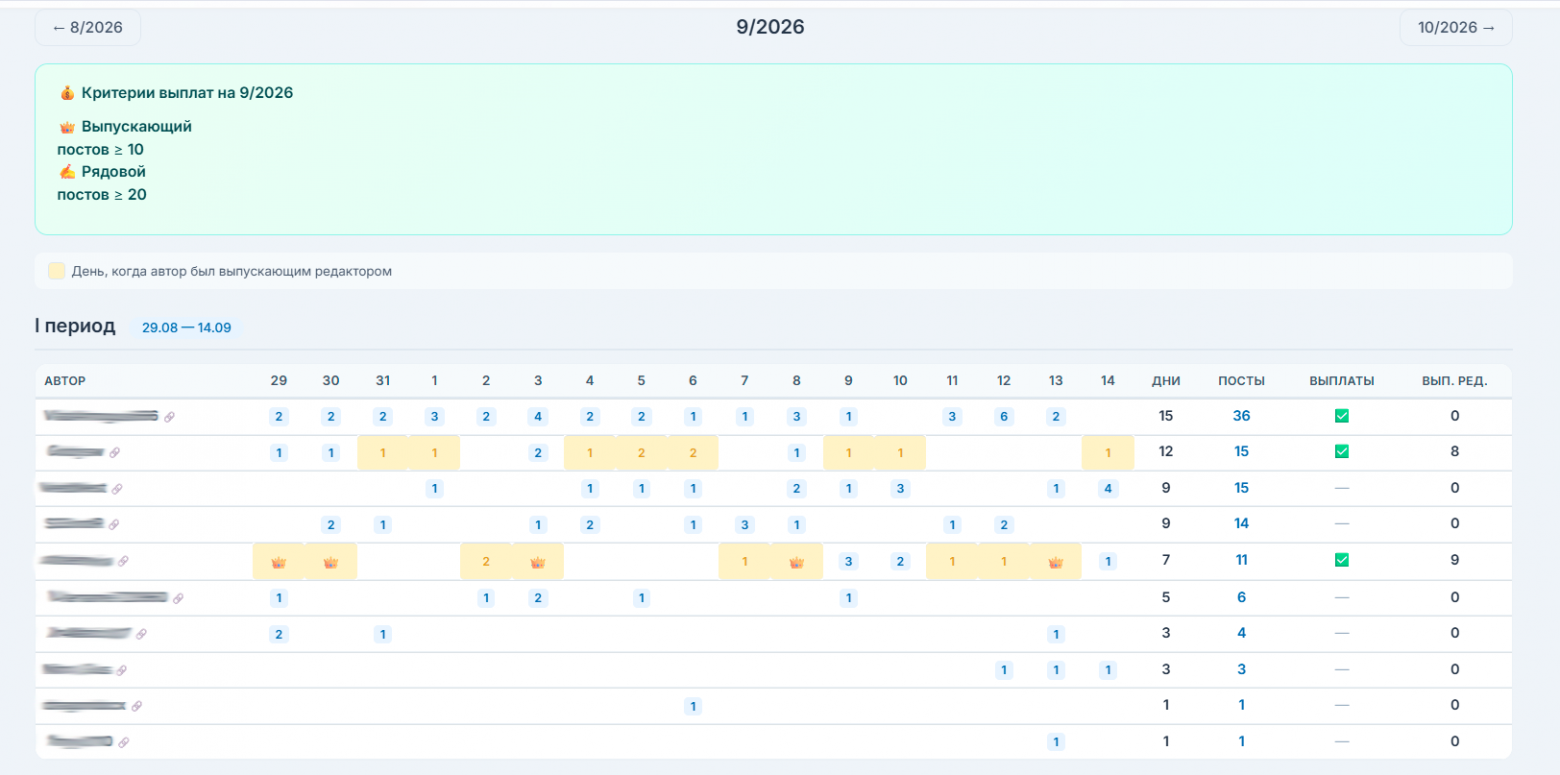Image resolution: width=1560 pixels, height=775 pixels.
Task: Open link icon in the 15-posts, 9-days row
Action: click(117, 489)
